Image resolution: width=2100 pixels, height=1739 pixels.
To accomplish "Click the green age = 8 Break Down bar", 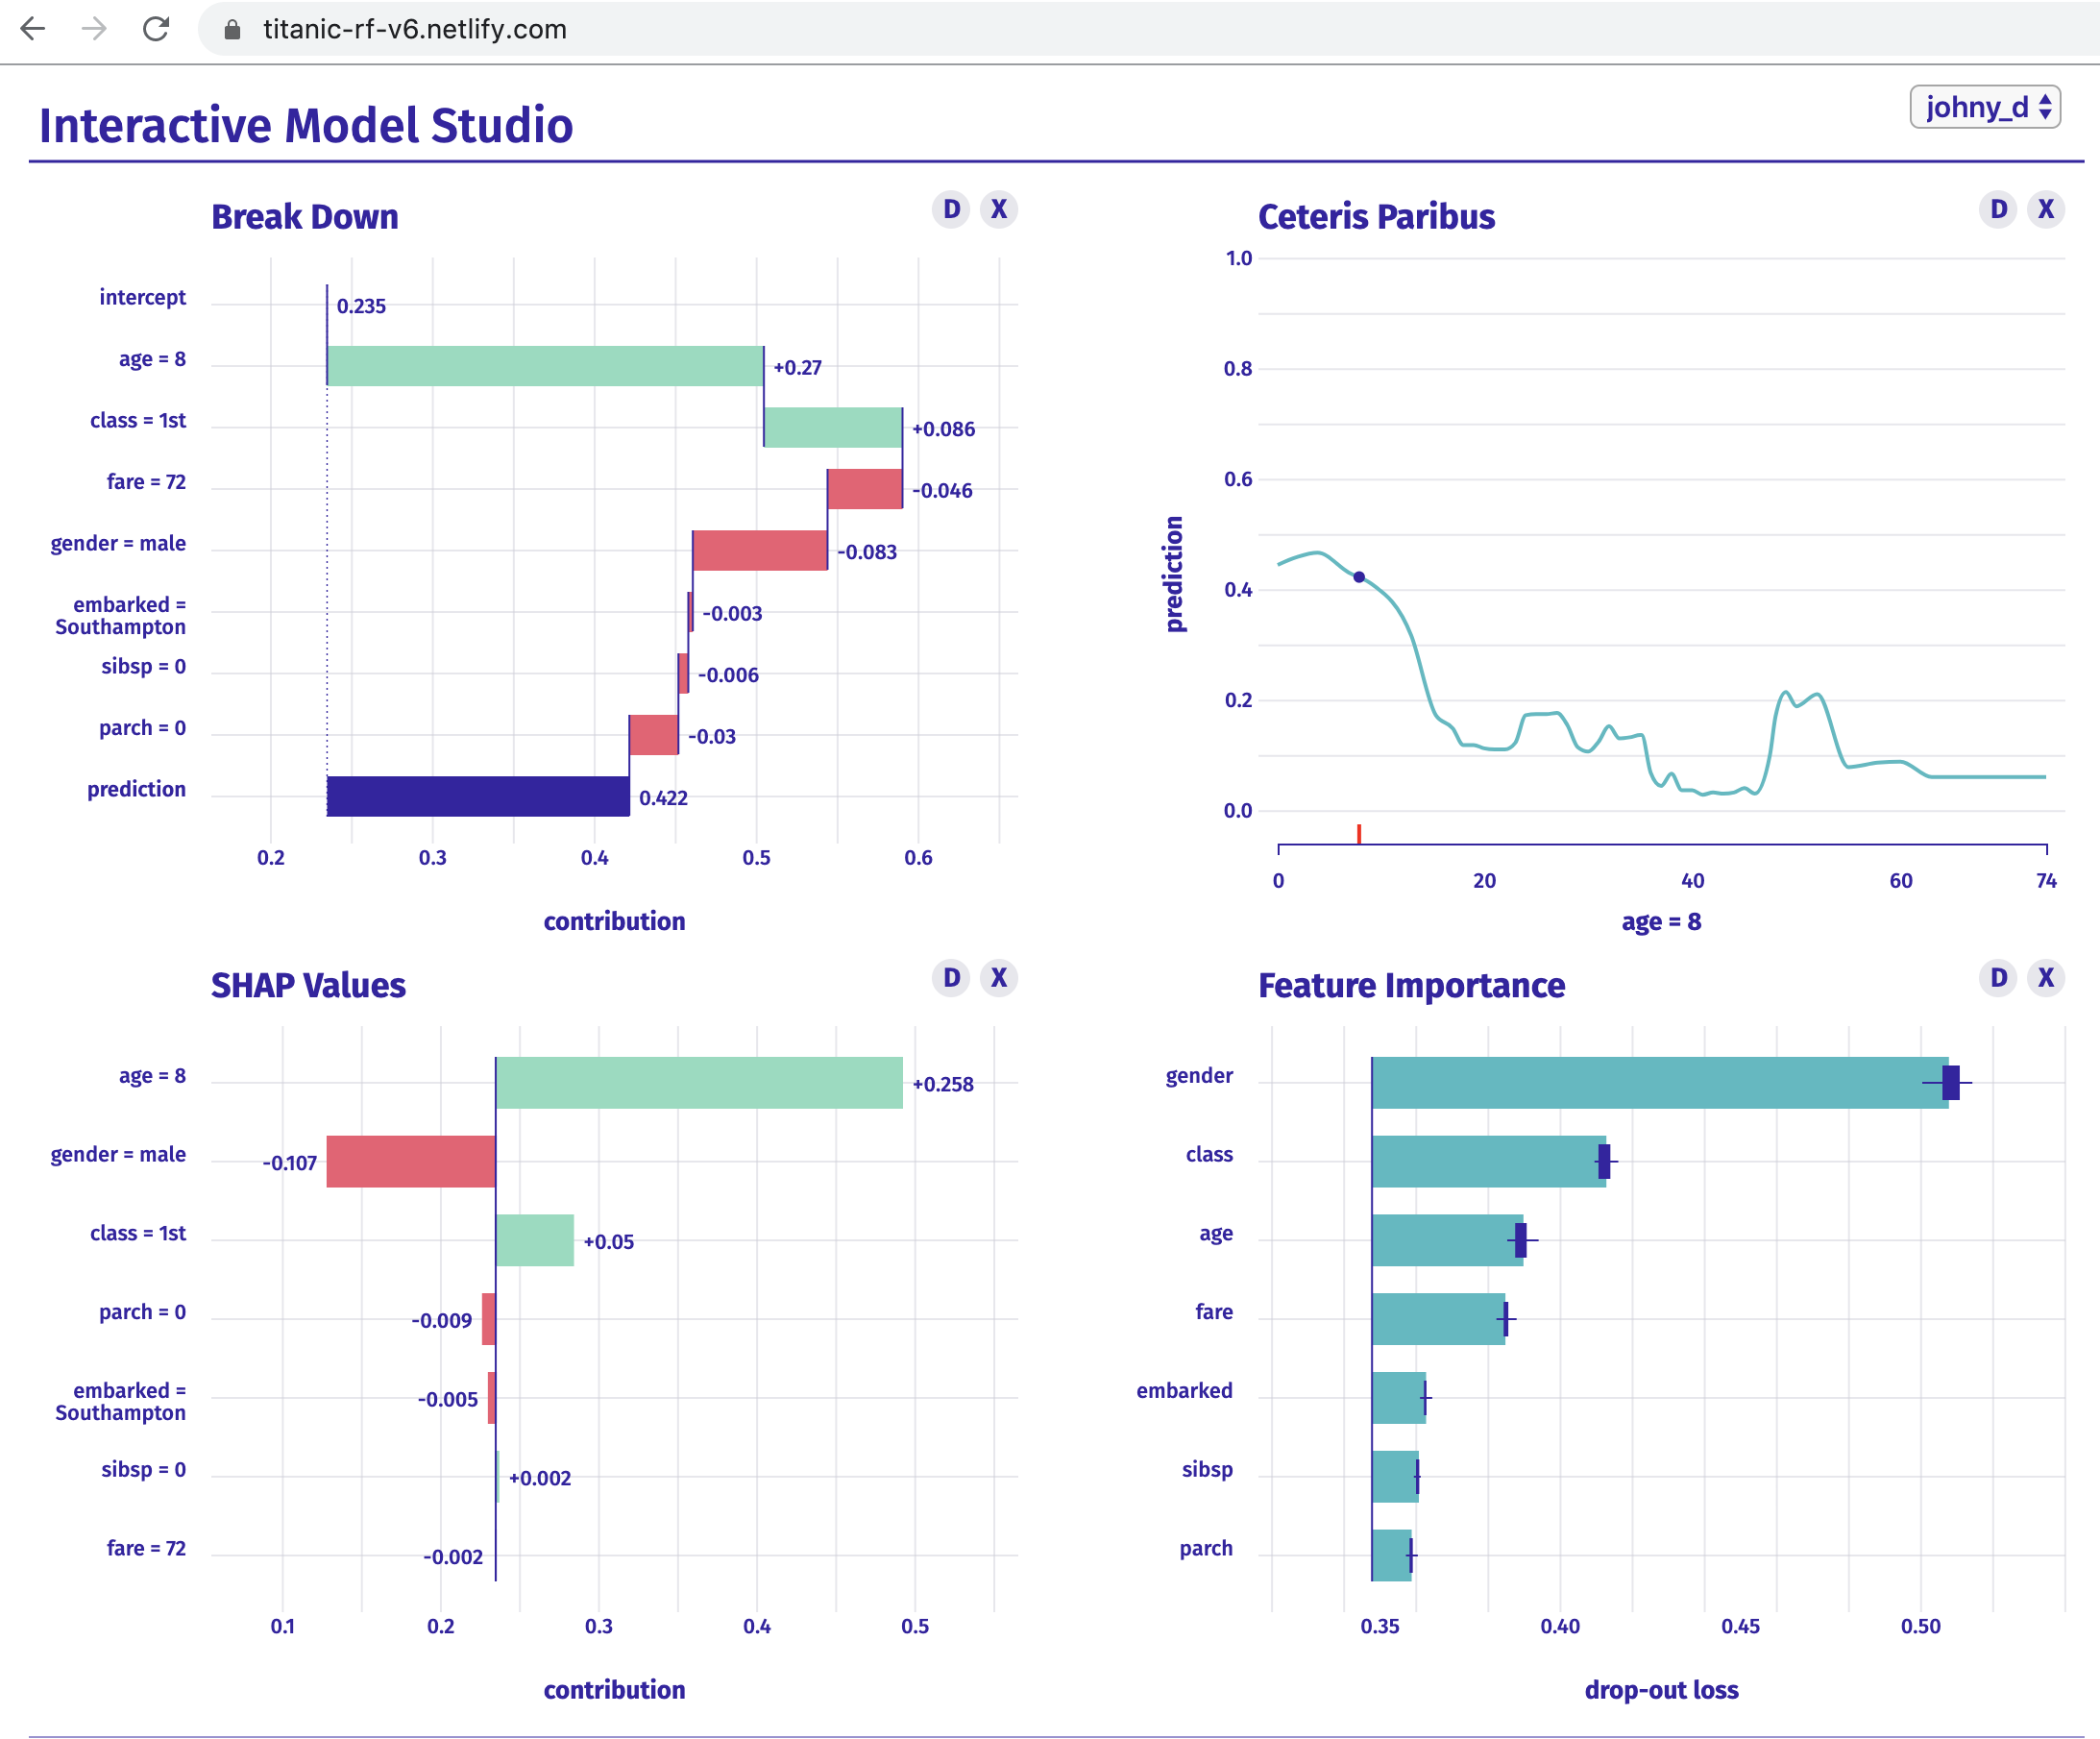I will (545, 366).
